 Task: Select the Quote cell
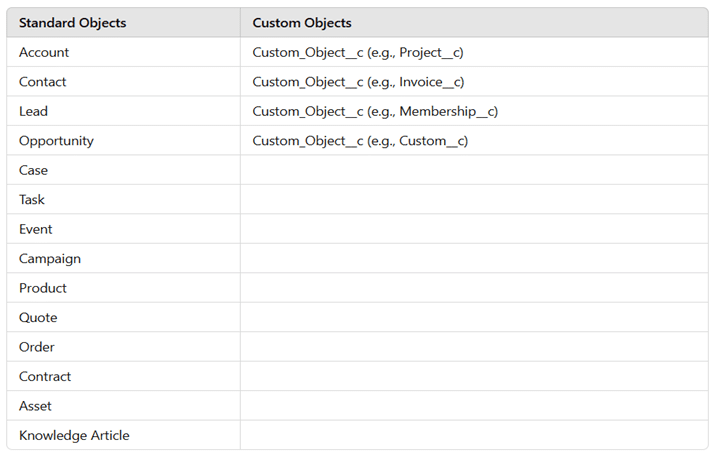pos(38,318)
